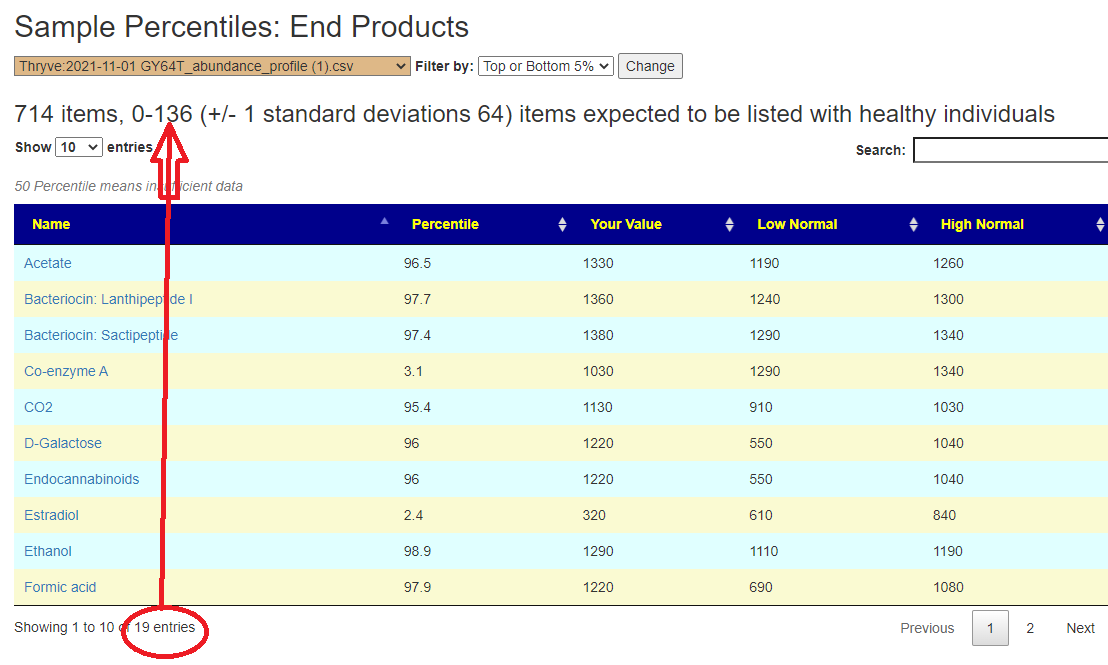This screenshot has width=1108, height=665.
Task: Click the Change button
Action: pyautogui.click(x=650, y=66)
